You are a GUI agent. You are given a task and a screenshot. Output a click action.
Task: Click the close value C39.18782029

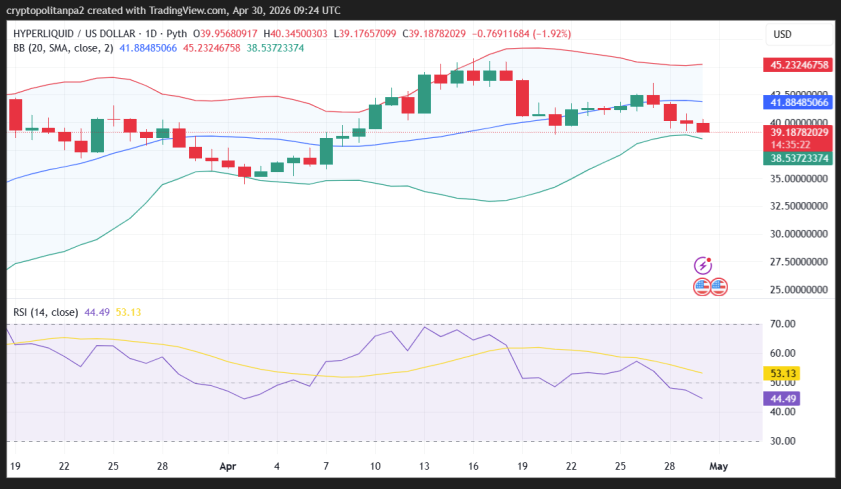pos(434,34)
